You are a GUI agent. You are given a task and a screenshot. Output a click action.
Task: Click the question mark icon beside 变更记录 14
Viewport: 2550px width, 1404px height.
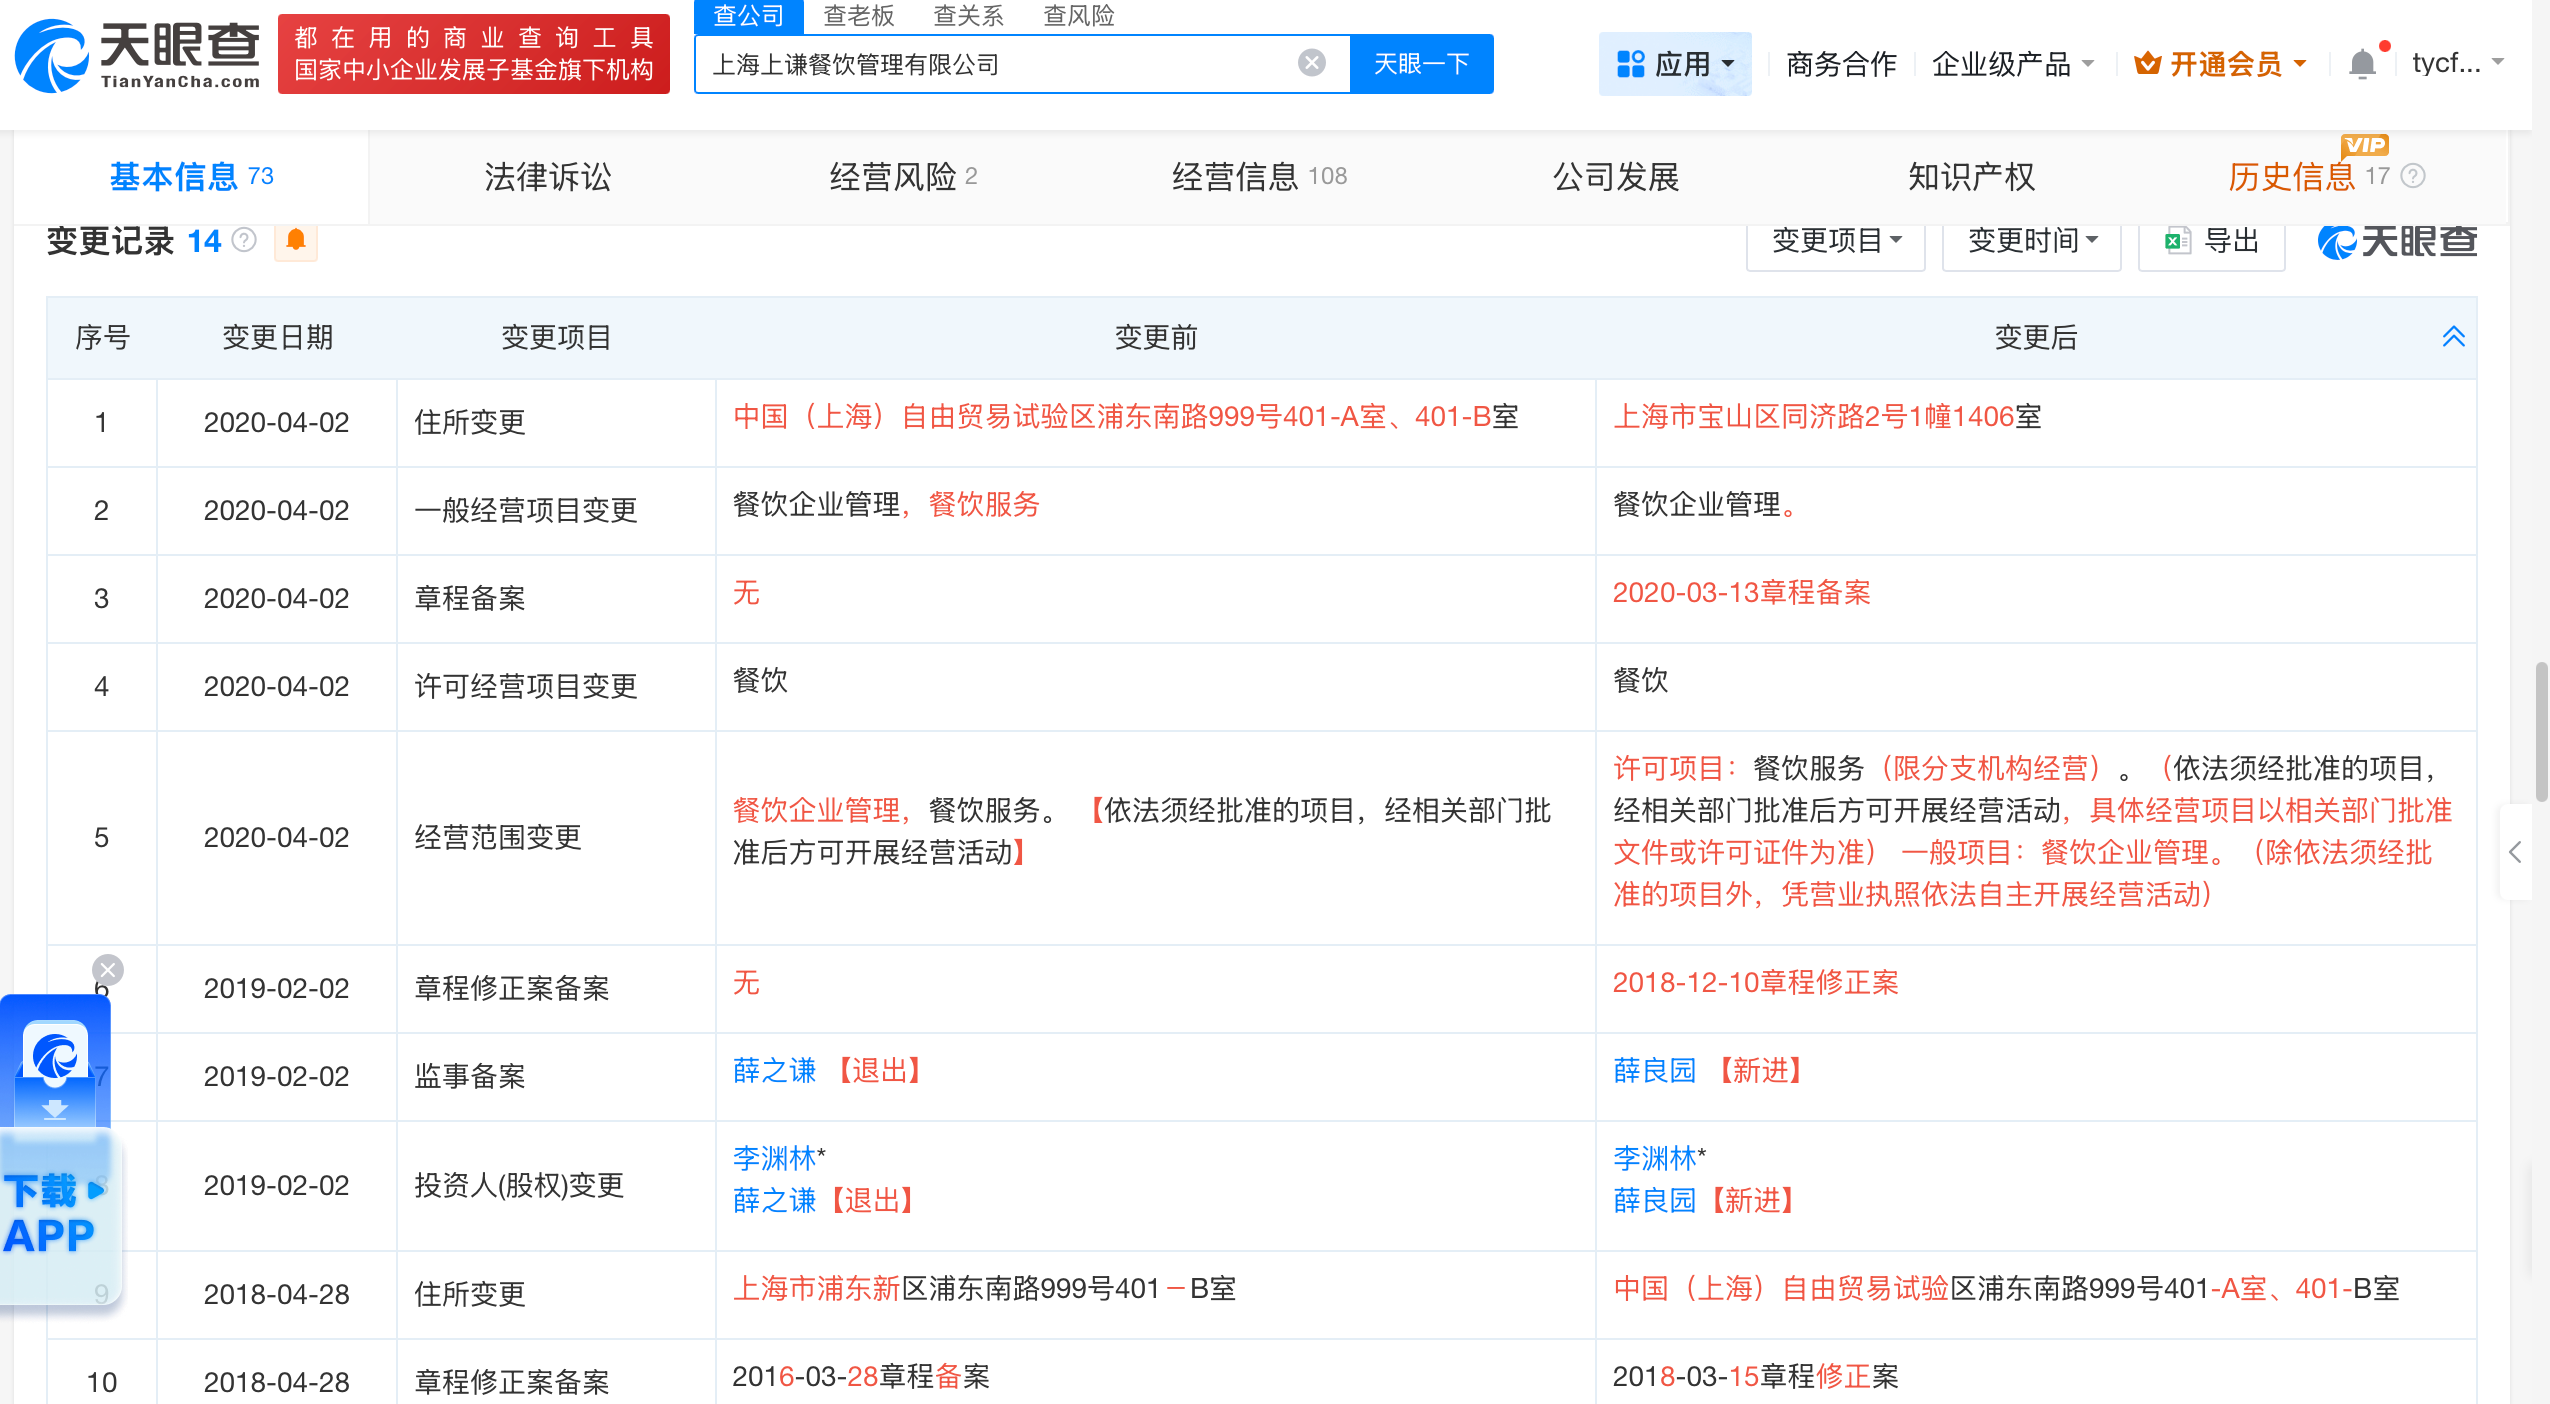(246, 240)
